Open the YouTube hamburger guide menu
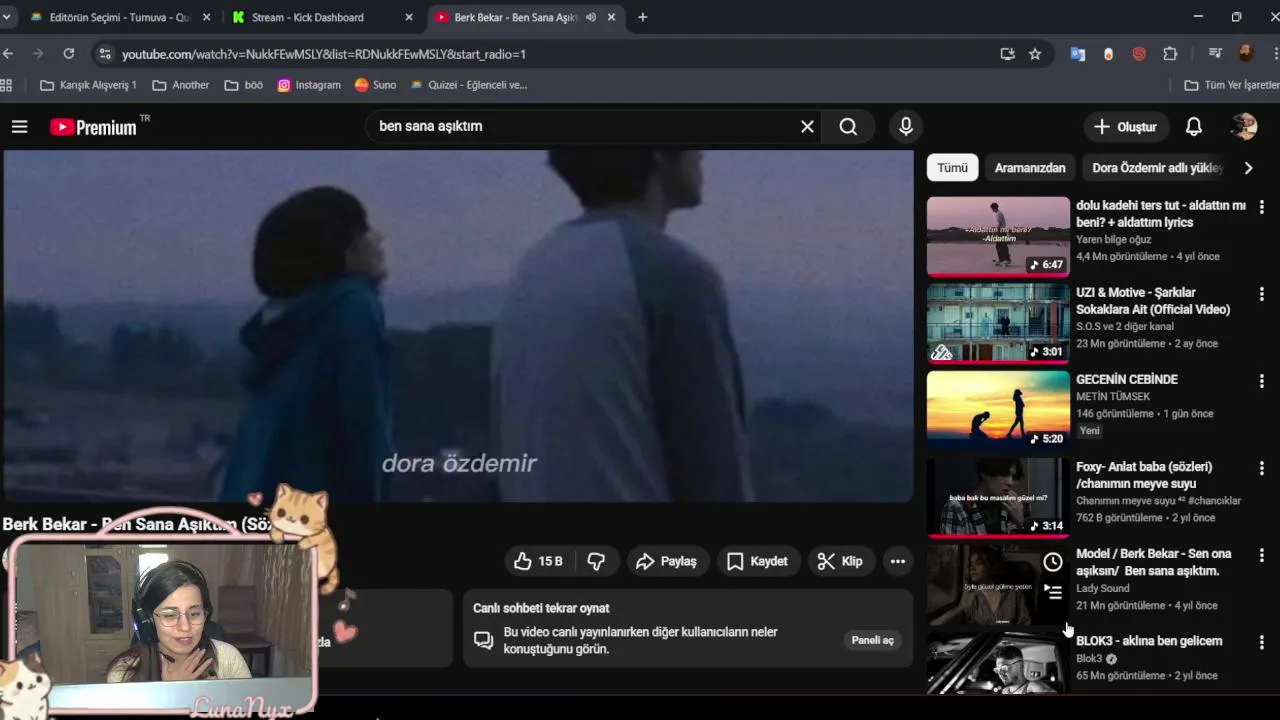The image size is (1280, 720). (x=19, y=127)
